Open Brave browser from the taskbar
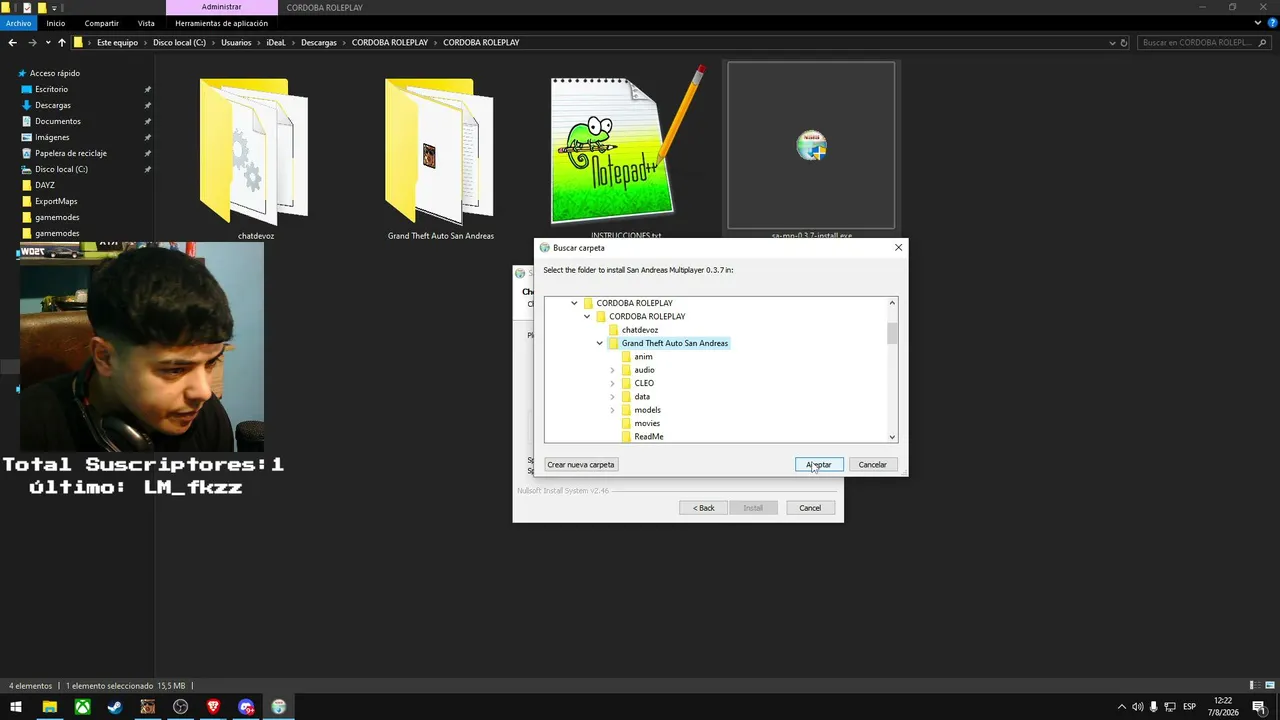The image size is (1280, 720). (x=213, y=707)
